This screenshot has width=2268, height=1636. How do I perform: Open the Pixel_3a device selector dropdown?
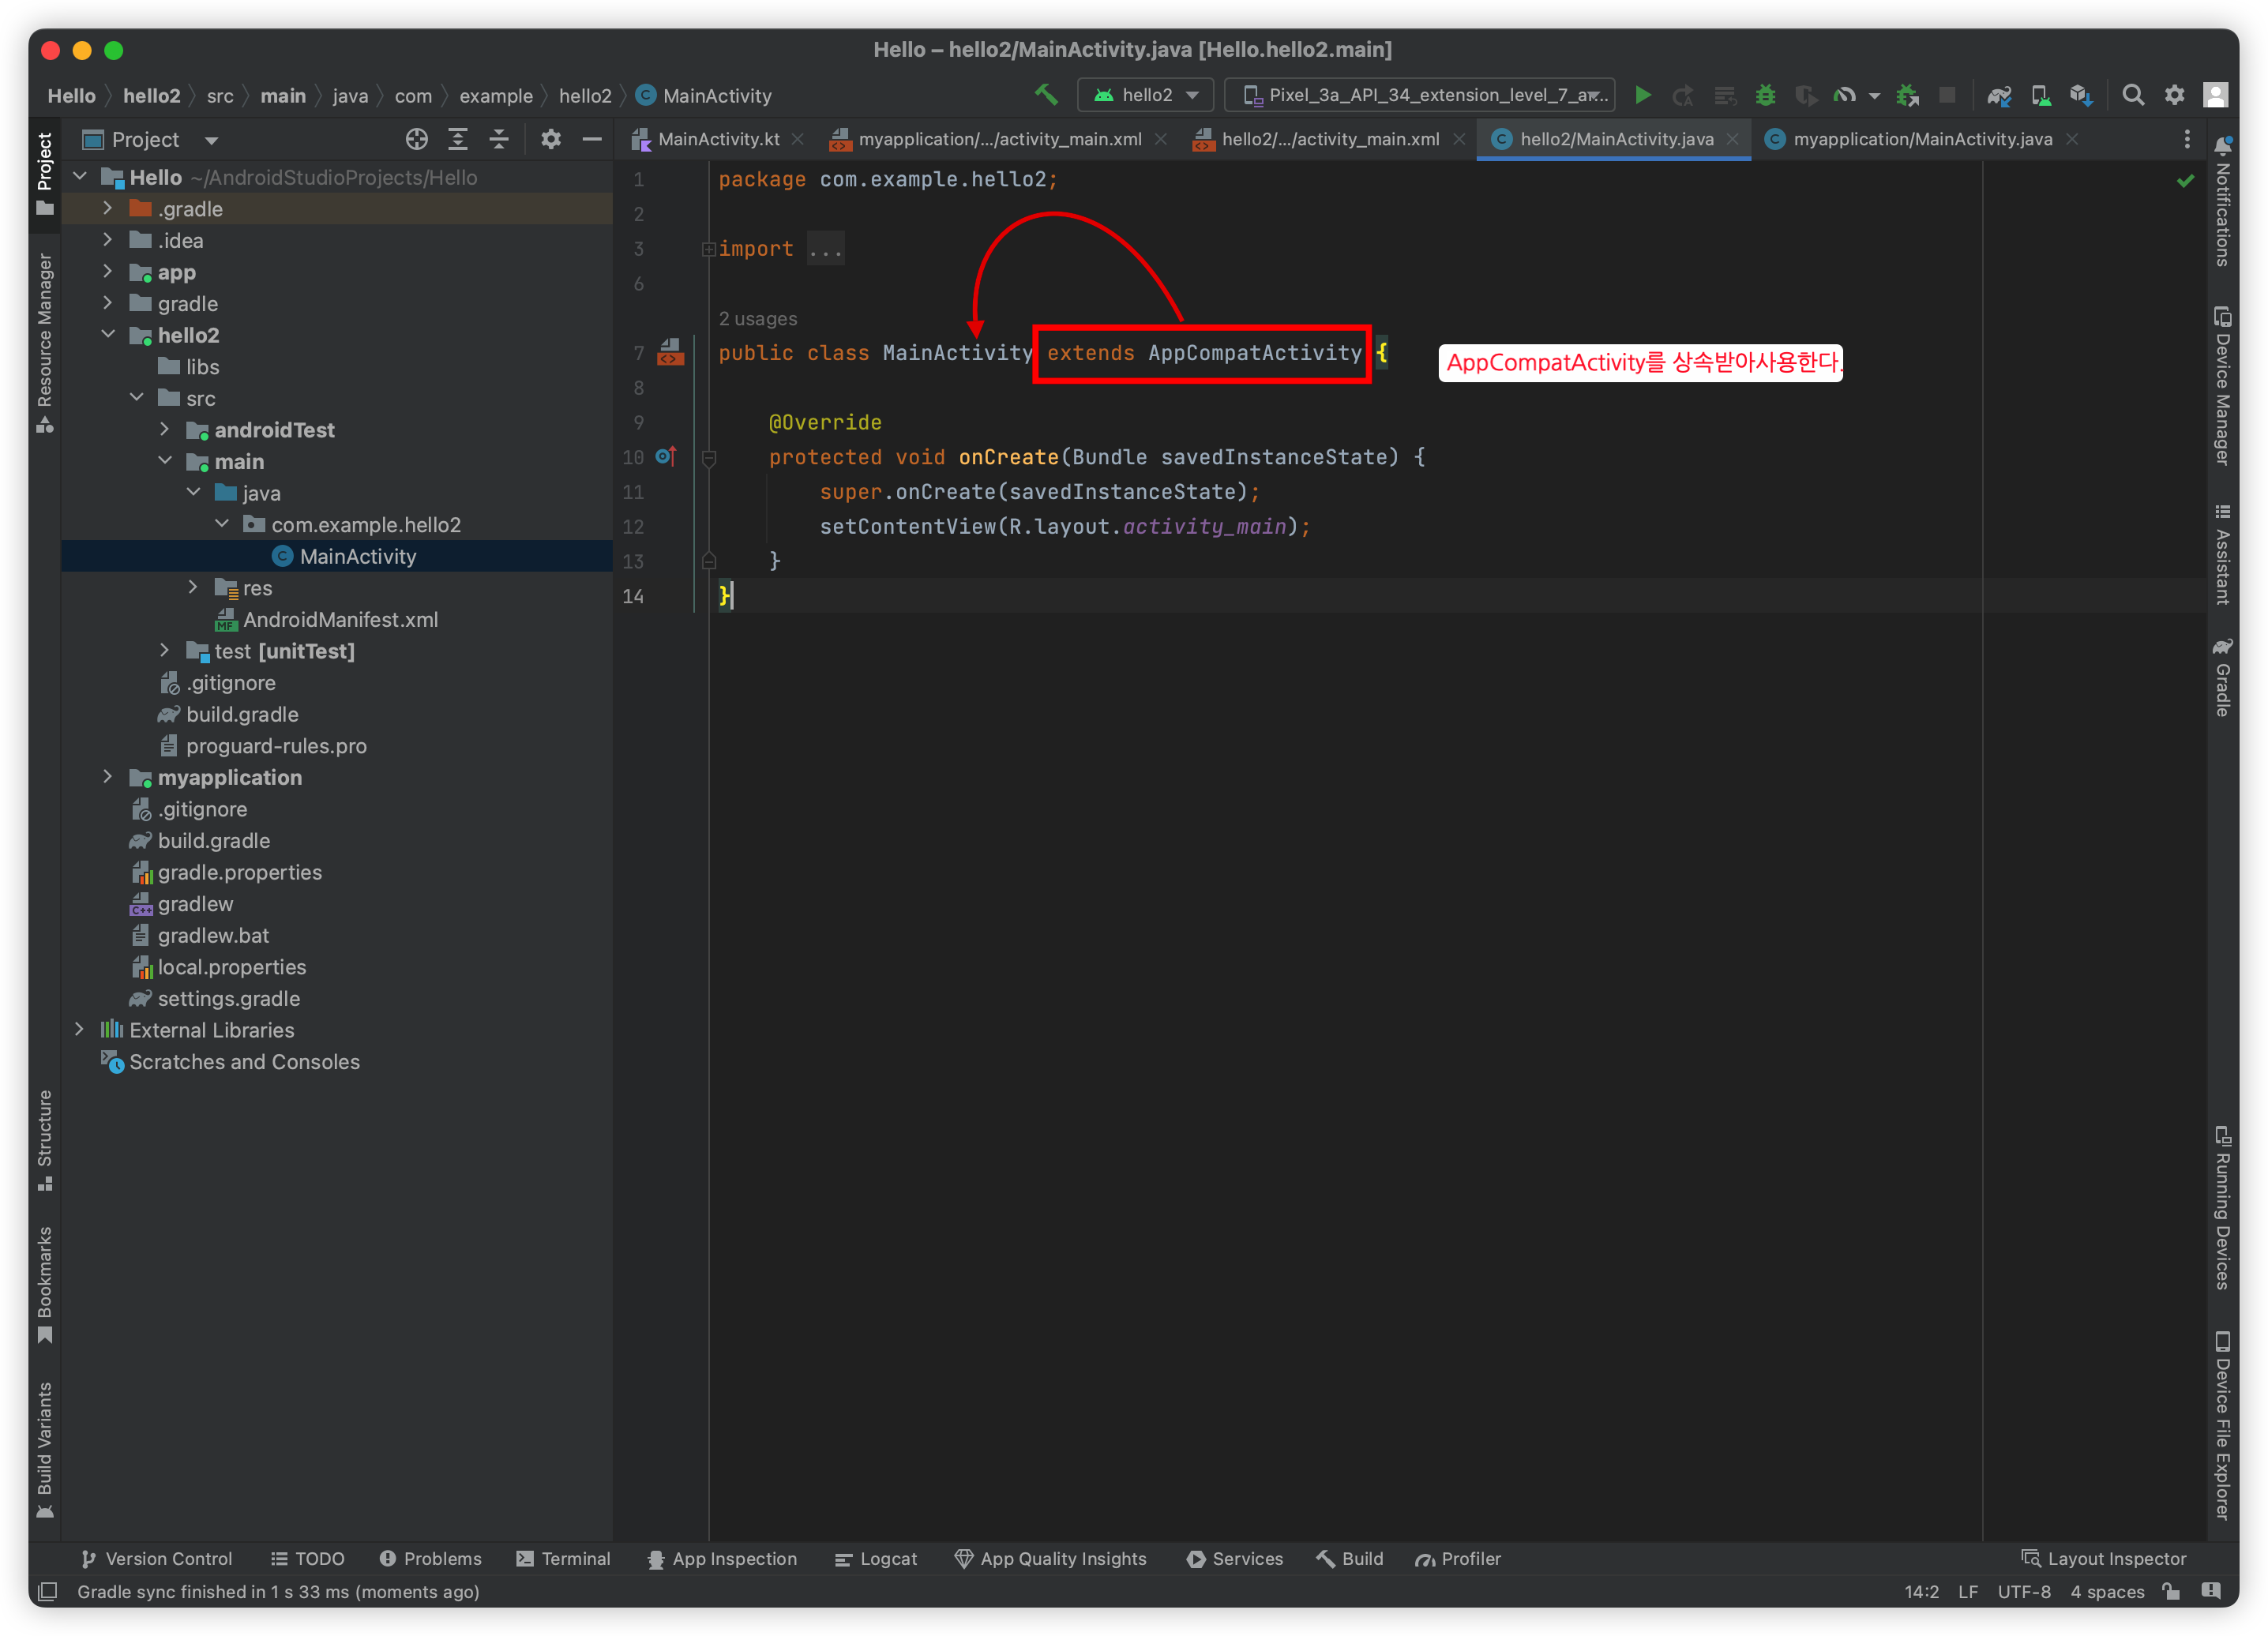1421,95
